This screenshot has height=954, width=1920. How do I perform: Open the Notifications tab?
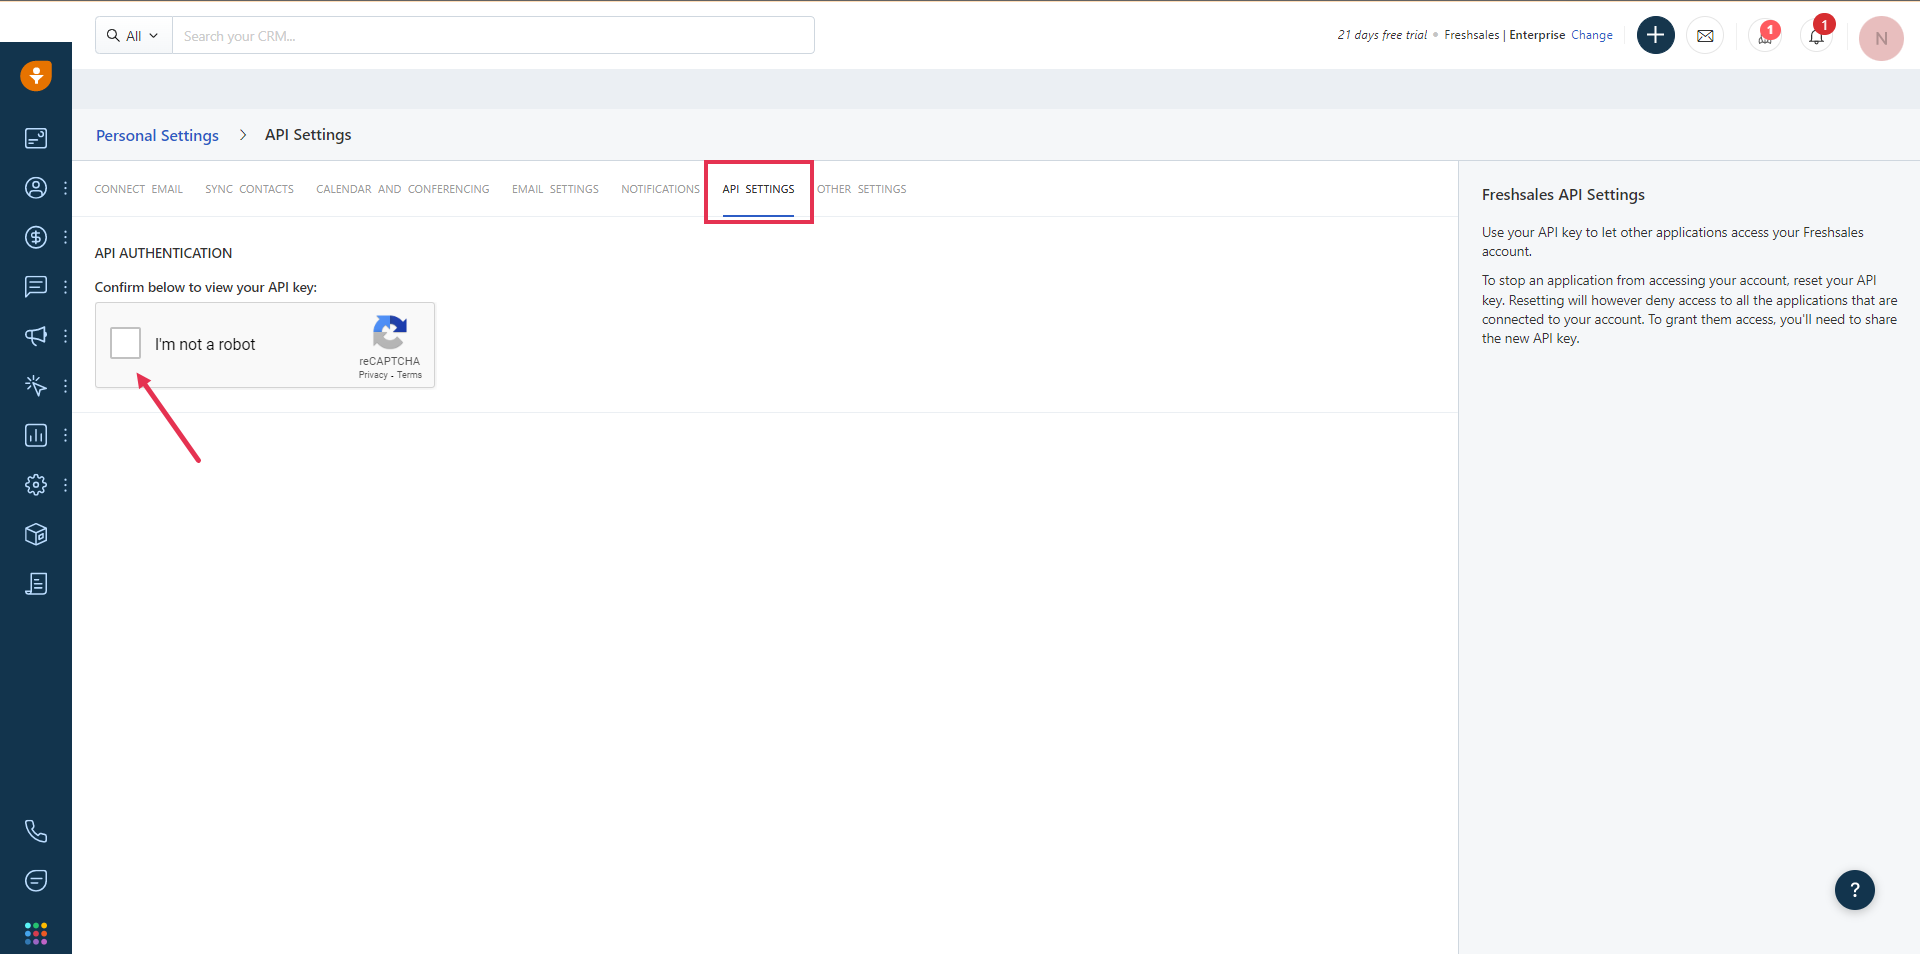point(660,189)
